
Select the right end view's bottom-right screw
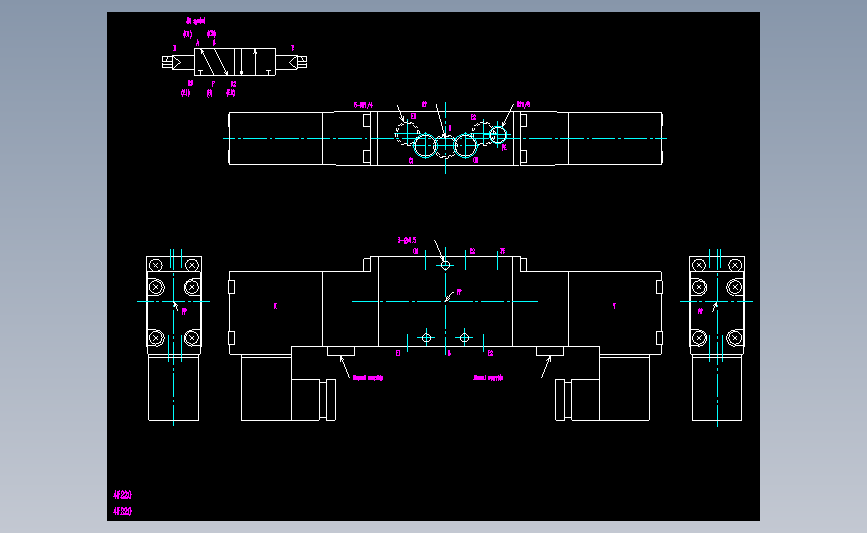coord(735,337)
